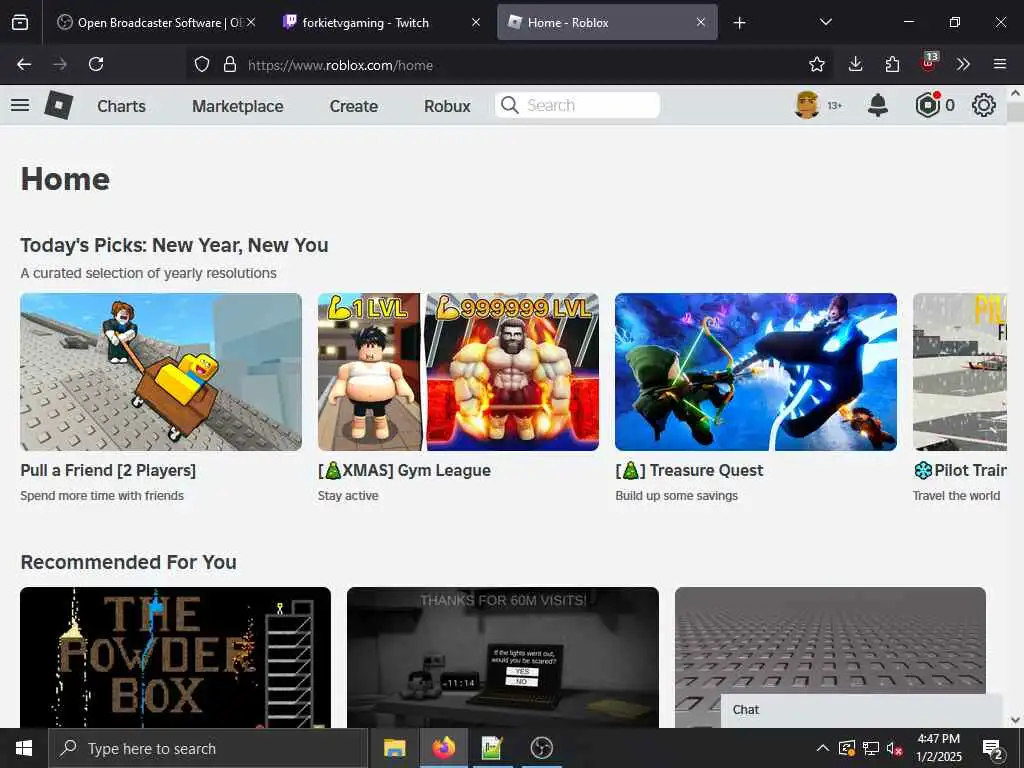Show hidden system tray icons
This screenshot has width=1024, height=768.
(823, 748)
